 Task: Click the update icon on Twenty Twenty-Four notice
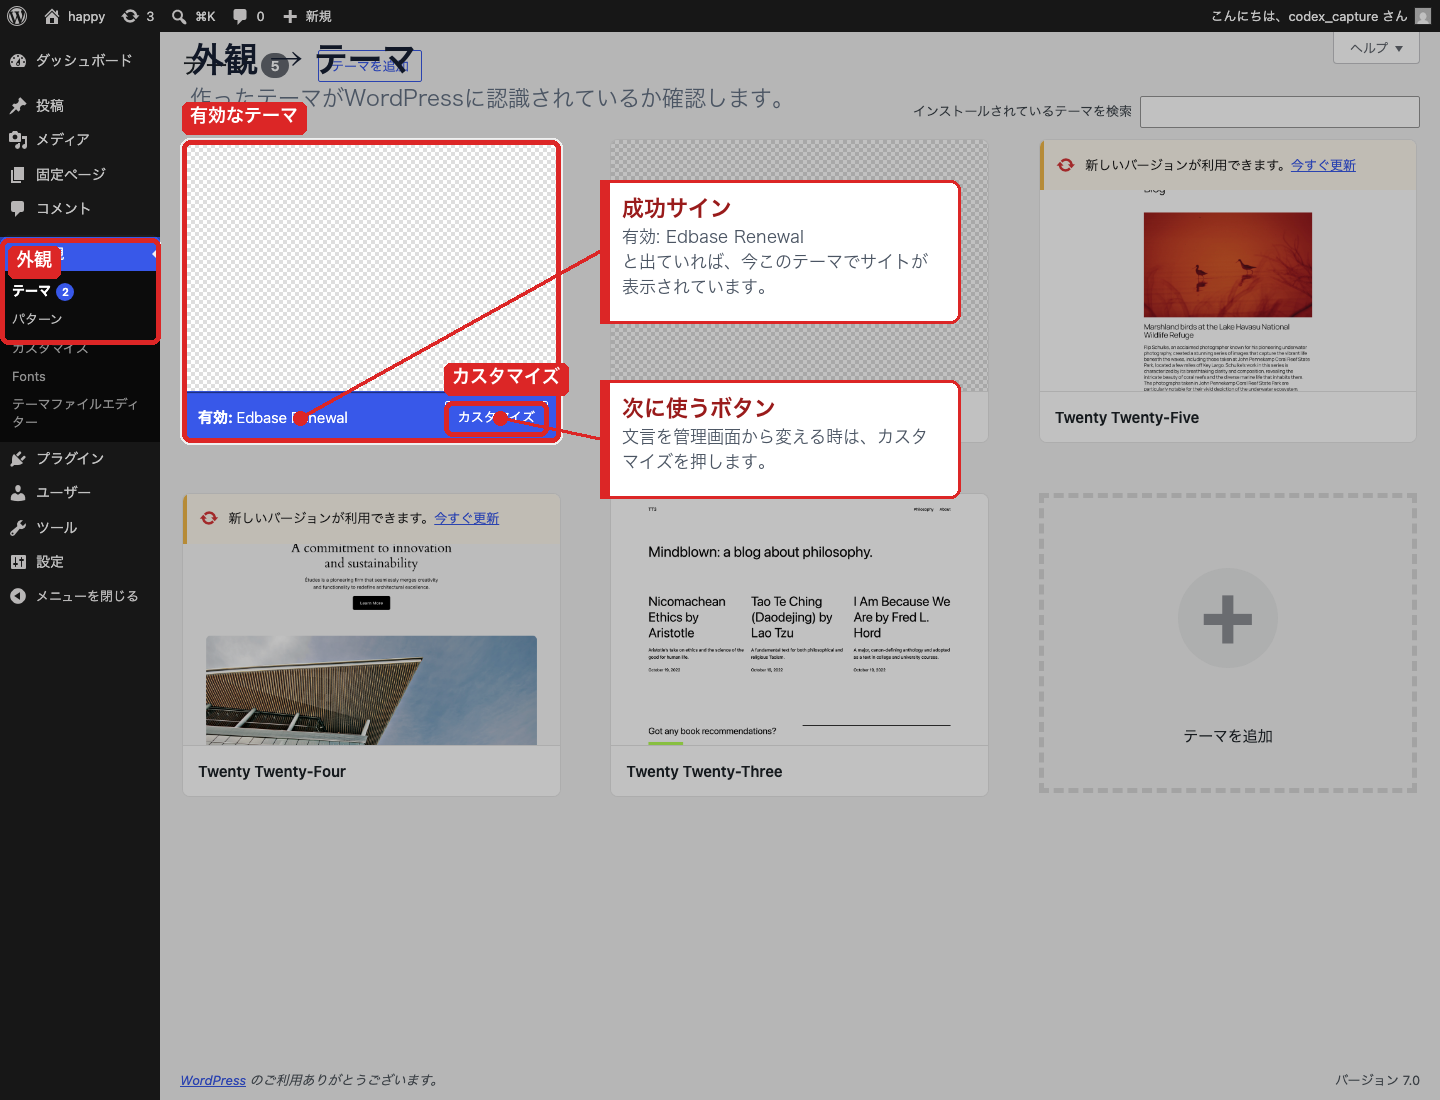tap(209, 518)
